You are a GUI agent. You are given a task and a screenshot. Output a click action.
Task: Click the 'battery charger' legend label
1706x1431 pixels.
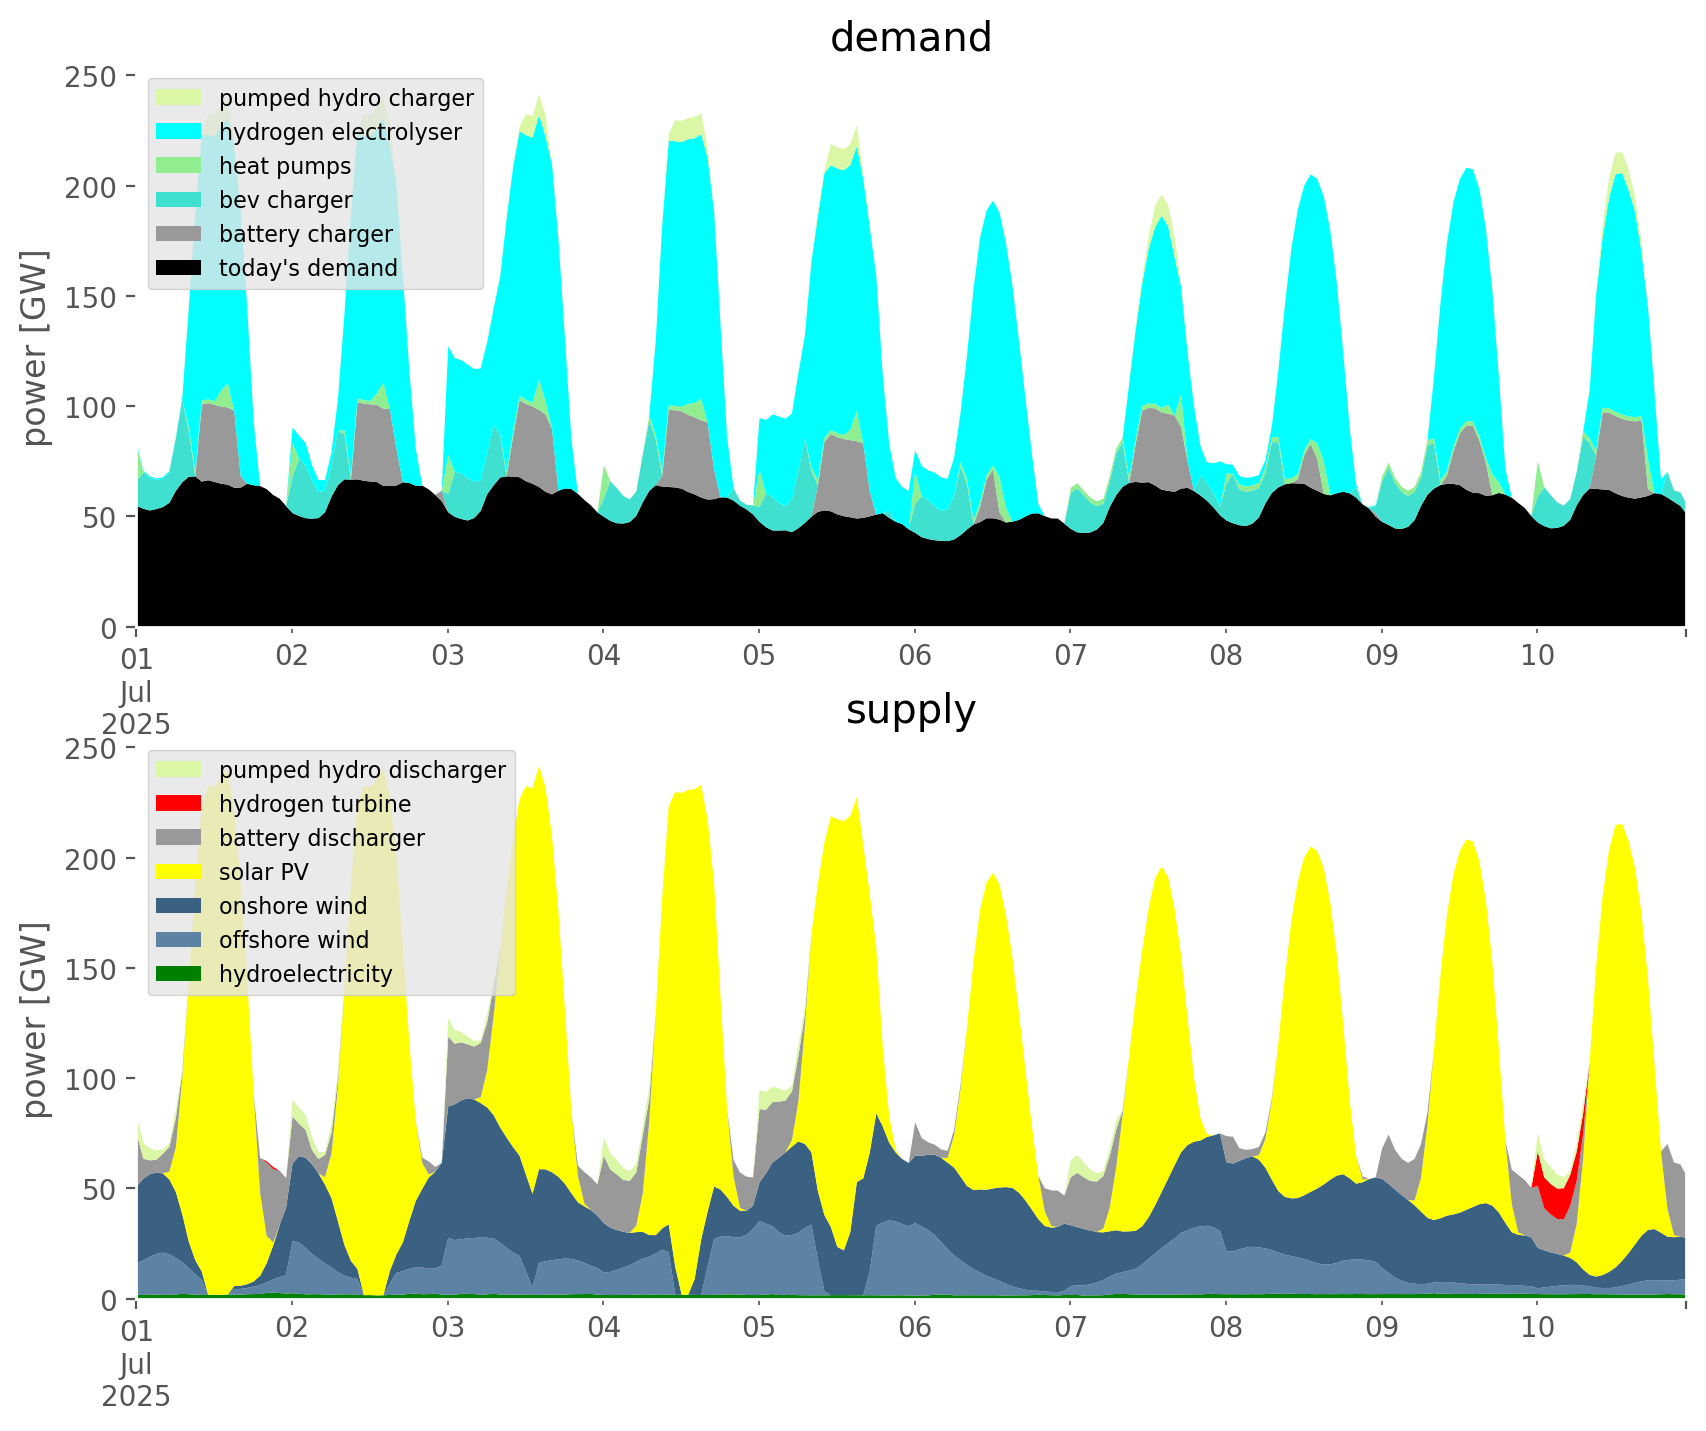tap(305, 234)
